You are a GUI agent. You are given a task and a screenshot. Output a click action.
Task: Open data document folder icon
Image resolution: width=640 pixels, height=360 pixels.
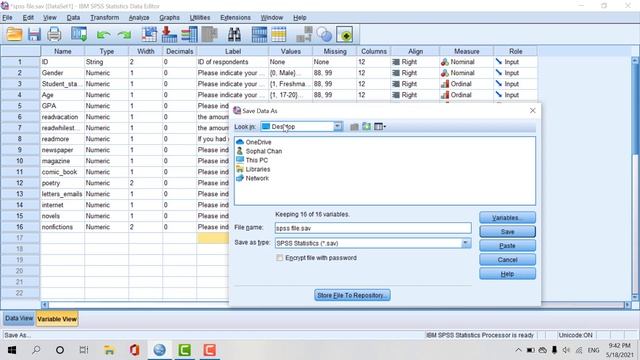(14, 34)
